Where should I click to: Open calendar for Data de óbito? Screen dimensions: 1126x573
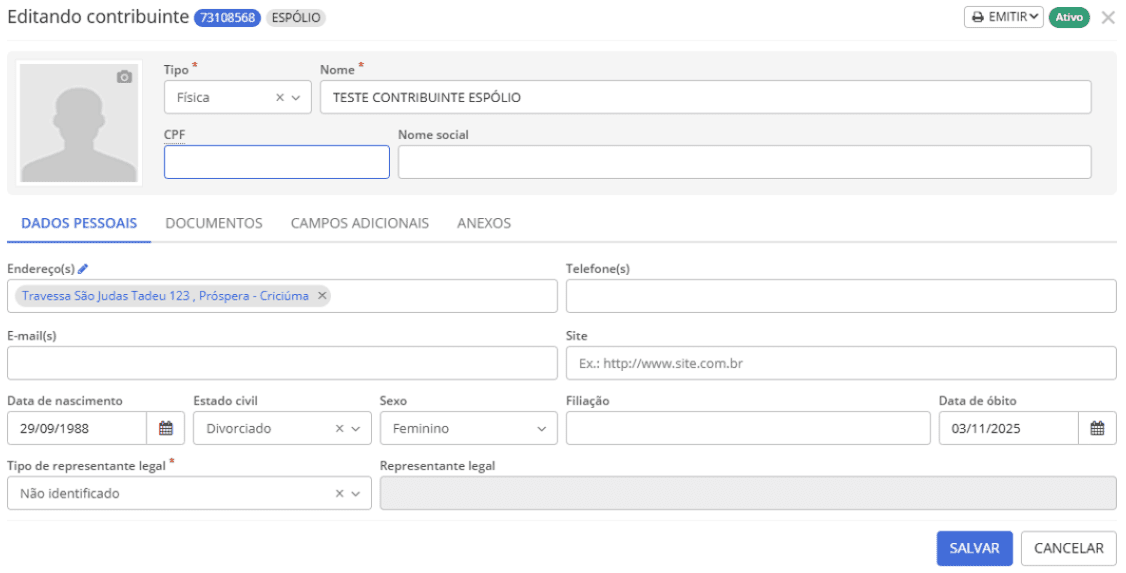tap(1097, 428)
